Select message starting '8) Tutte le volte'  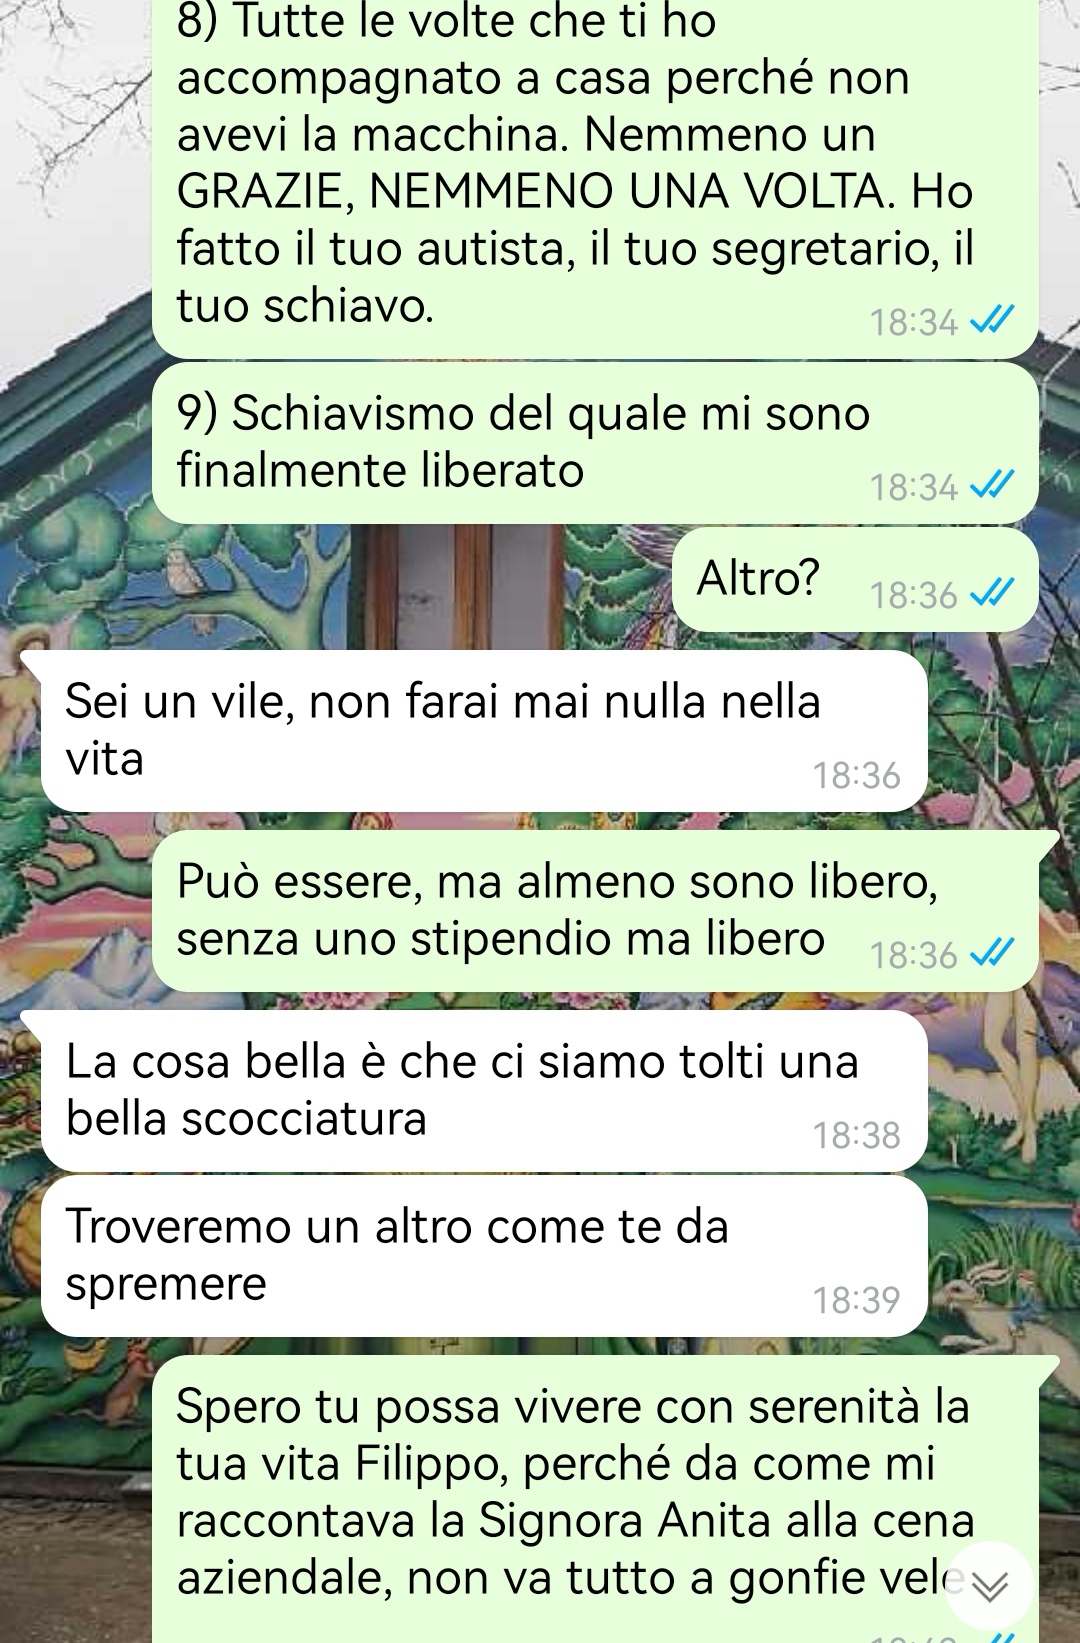(595, 179)
